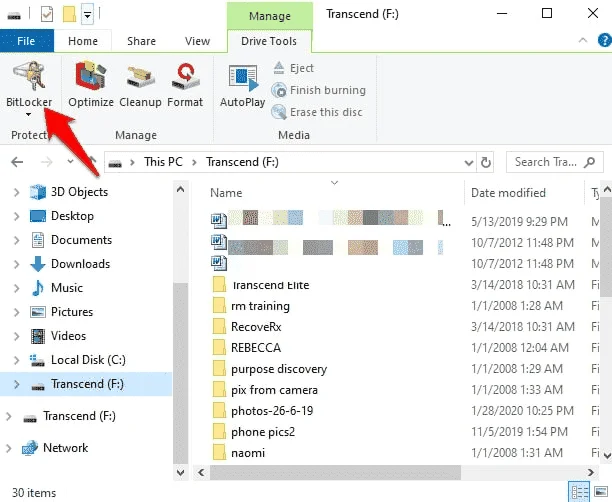
Task: Click Eject in the Media group
Action: pos(294,68)
